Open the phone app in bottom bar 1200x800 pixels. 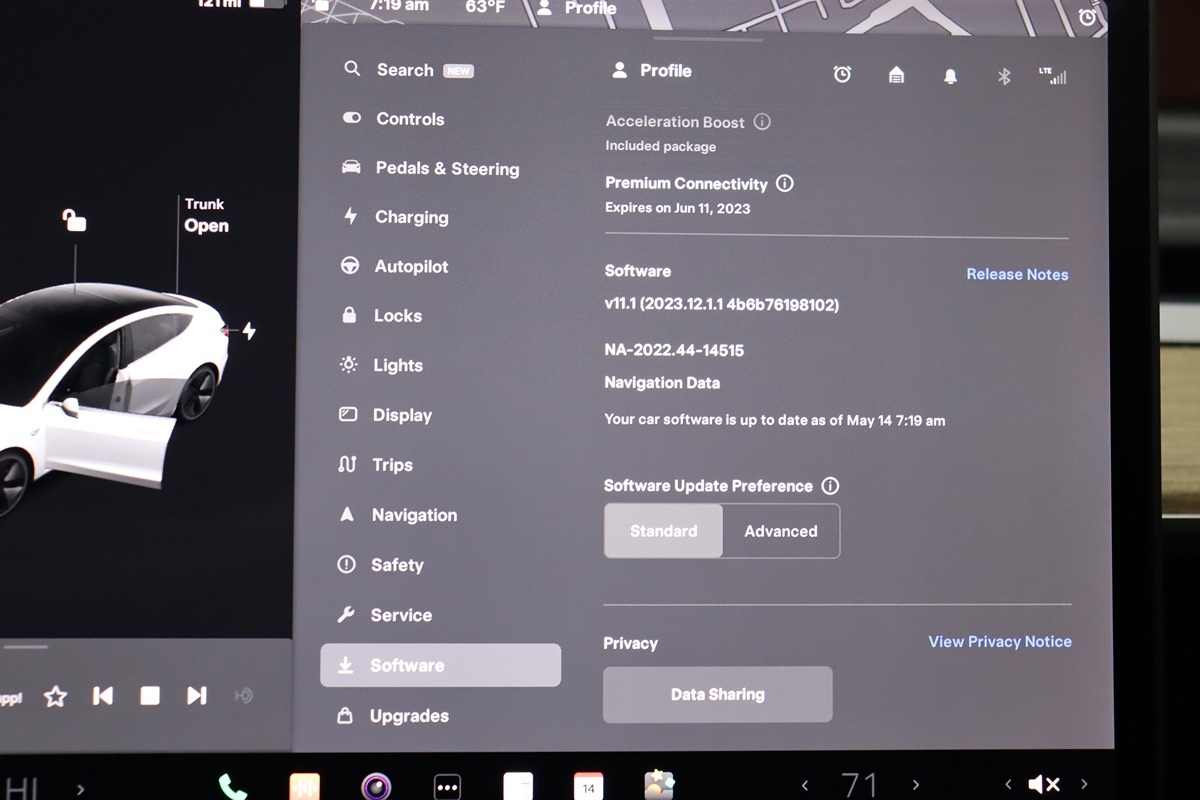tap(232, 786)
